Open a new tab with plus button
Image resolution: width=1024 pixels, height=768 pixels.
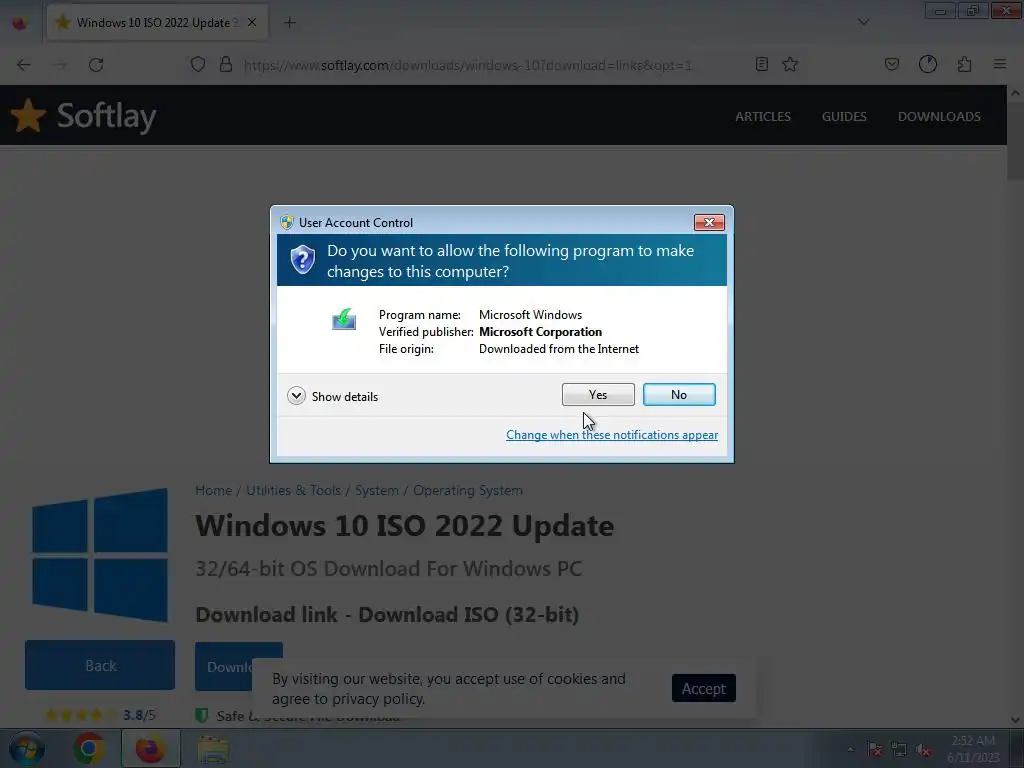289,23
